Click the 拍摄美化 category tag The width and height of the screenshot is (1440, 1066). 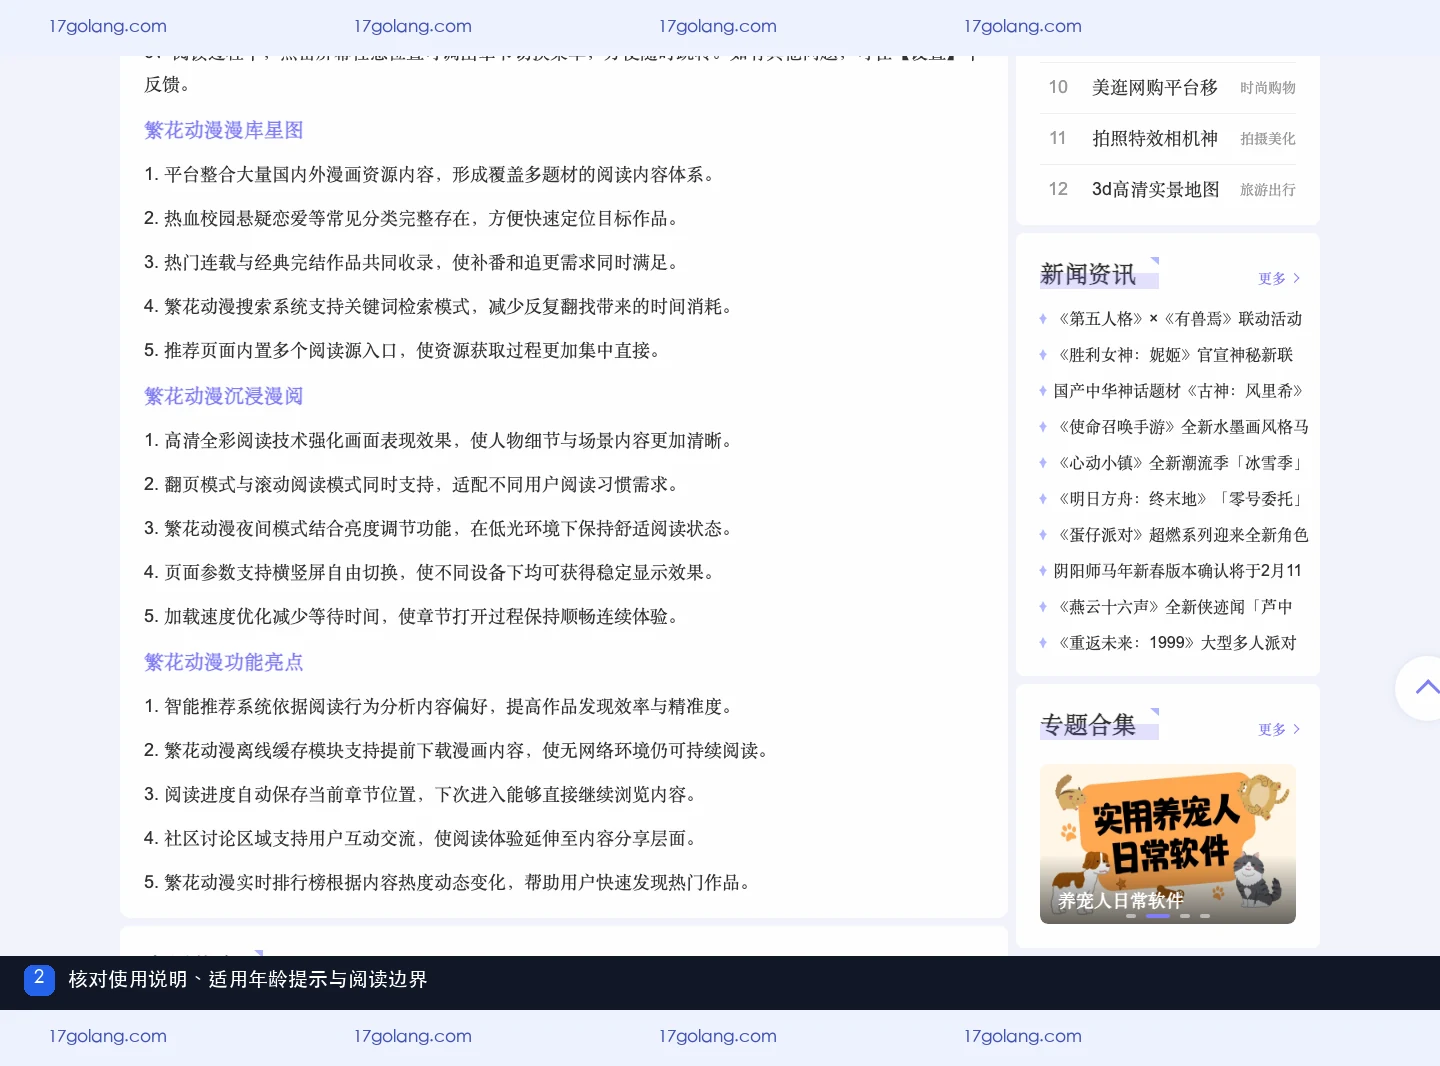1268,139
